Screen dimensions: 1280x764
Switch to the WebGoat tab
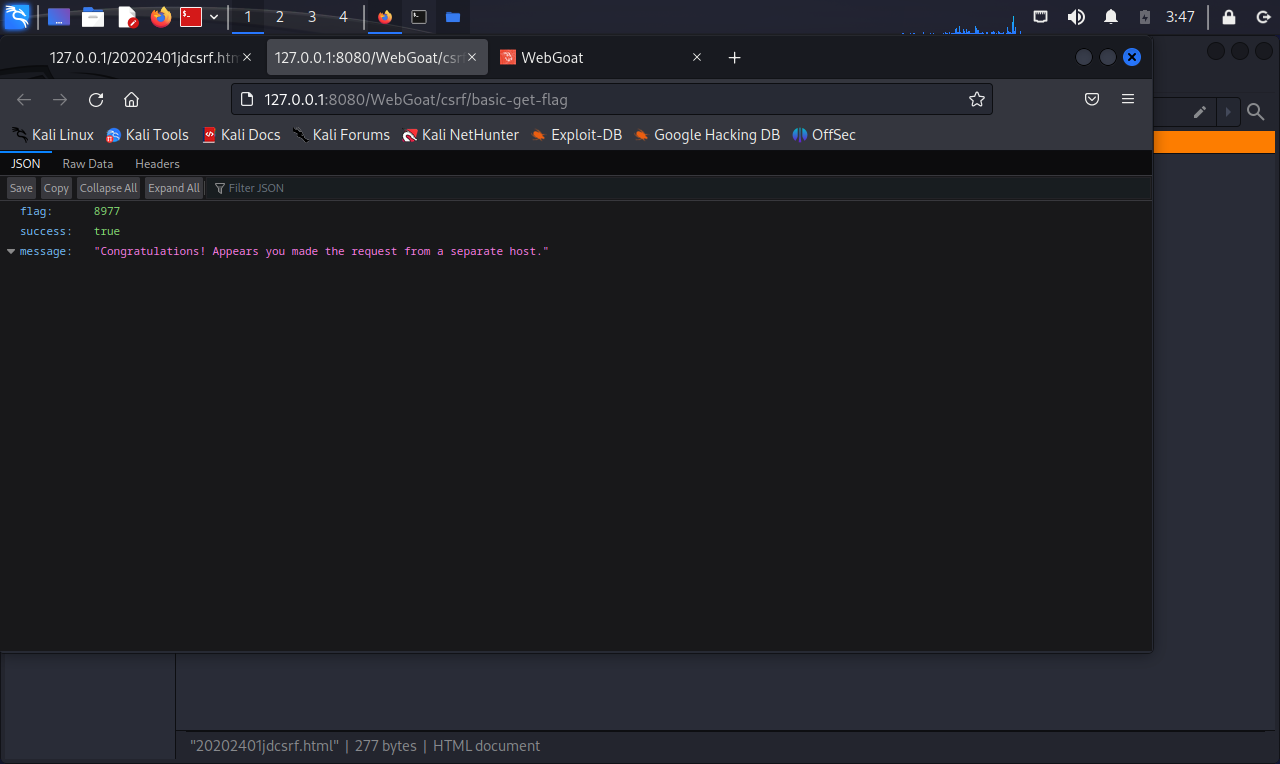[x=602, y=57]
